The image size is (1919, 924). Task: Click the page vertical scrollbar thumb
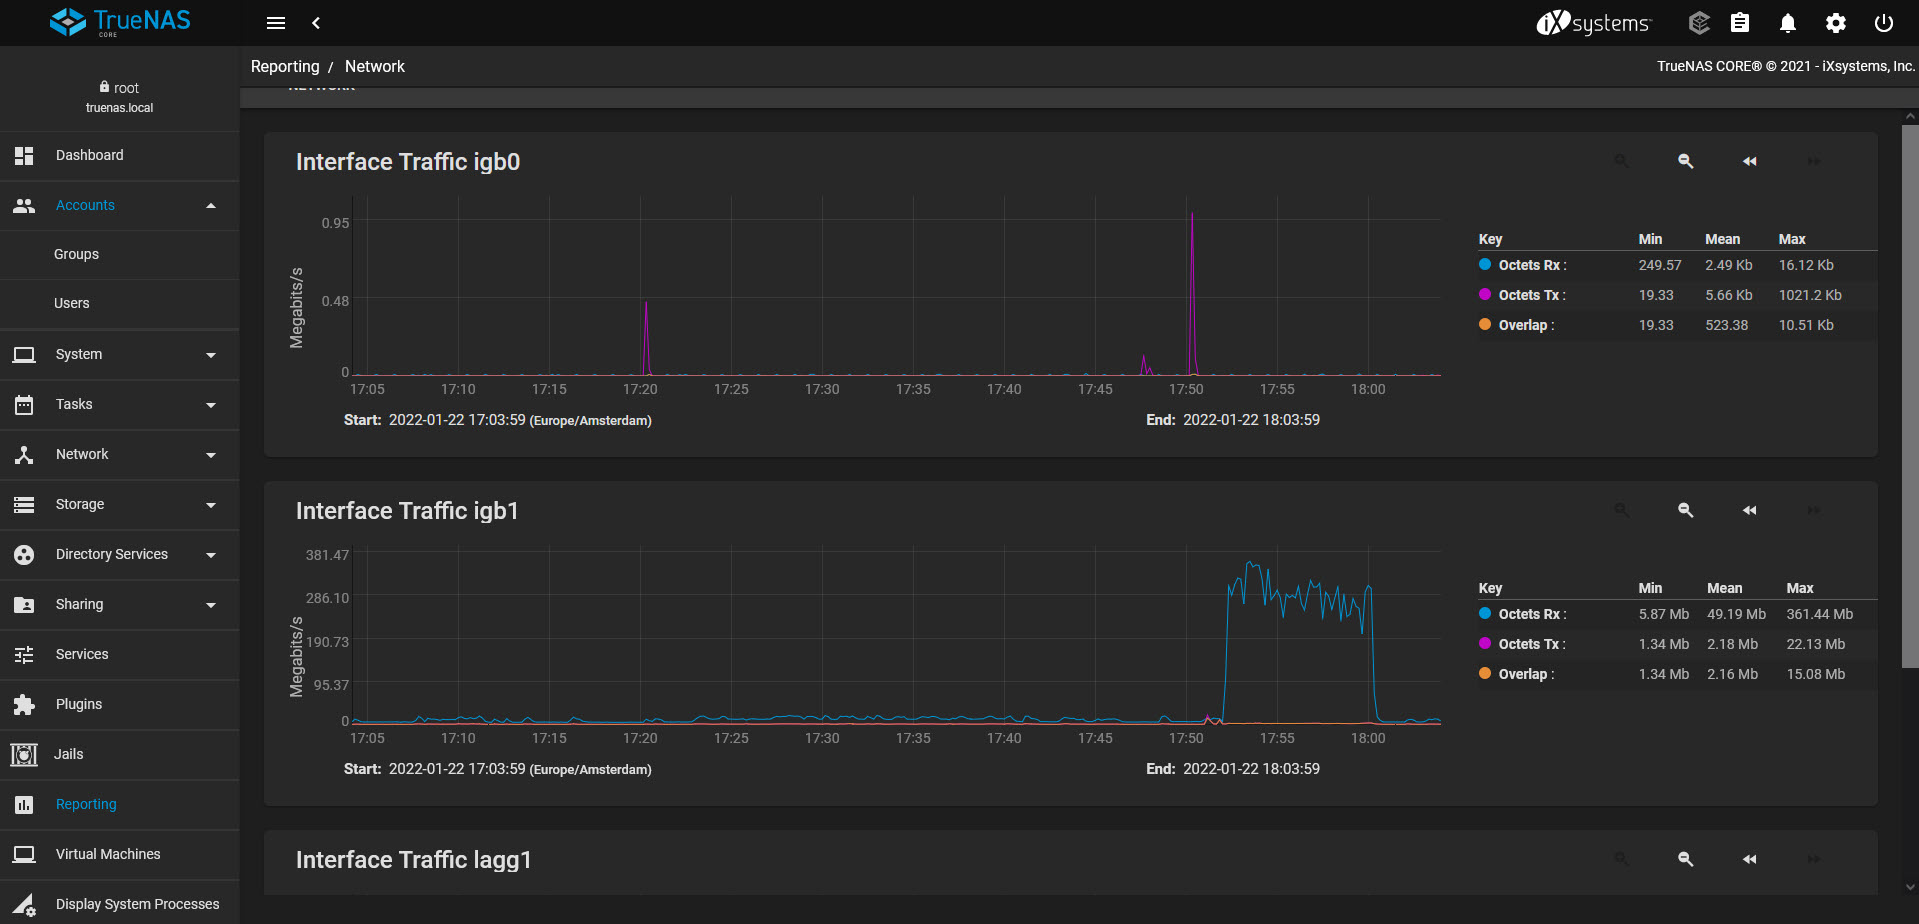(1910, 395)
